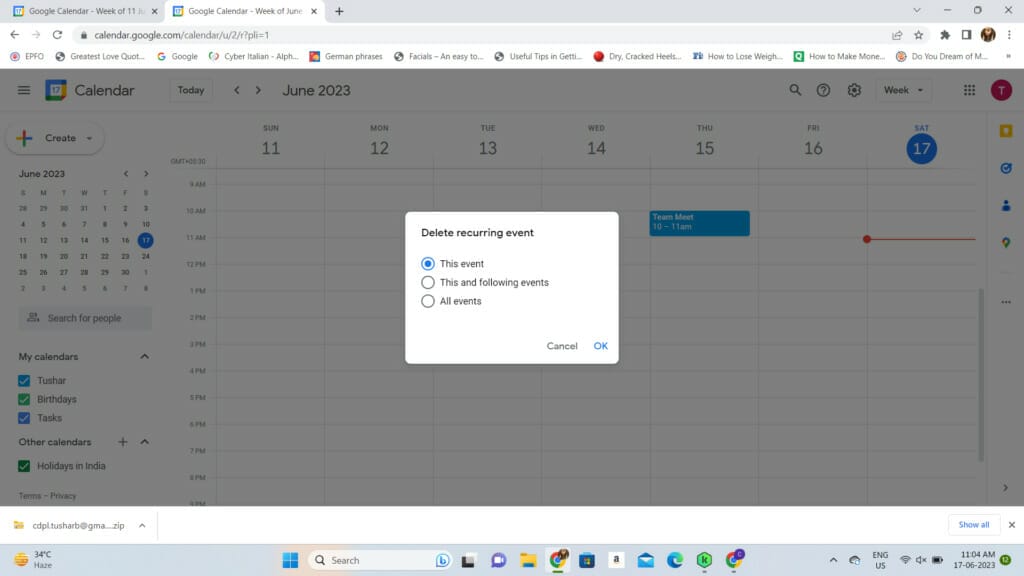The image size is (1024, 576).
Task: Bookmark this page star icon
Action: coord(918,35)
